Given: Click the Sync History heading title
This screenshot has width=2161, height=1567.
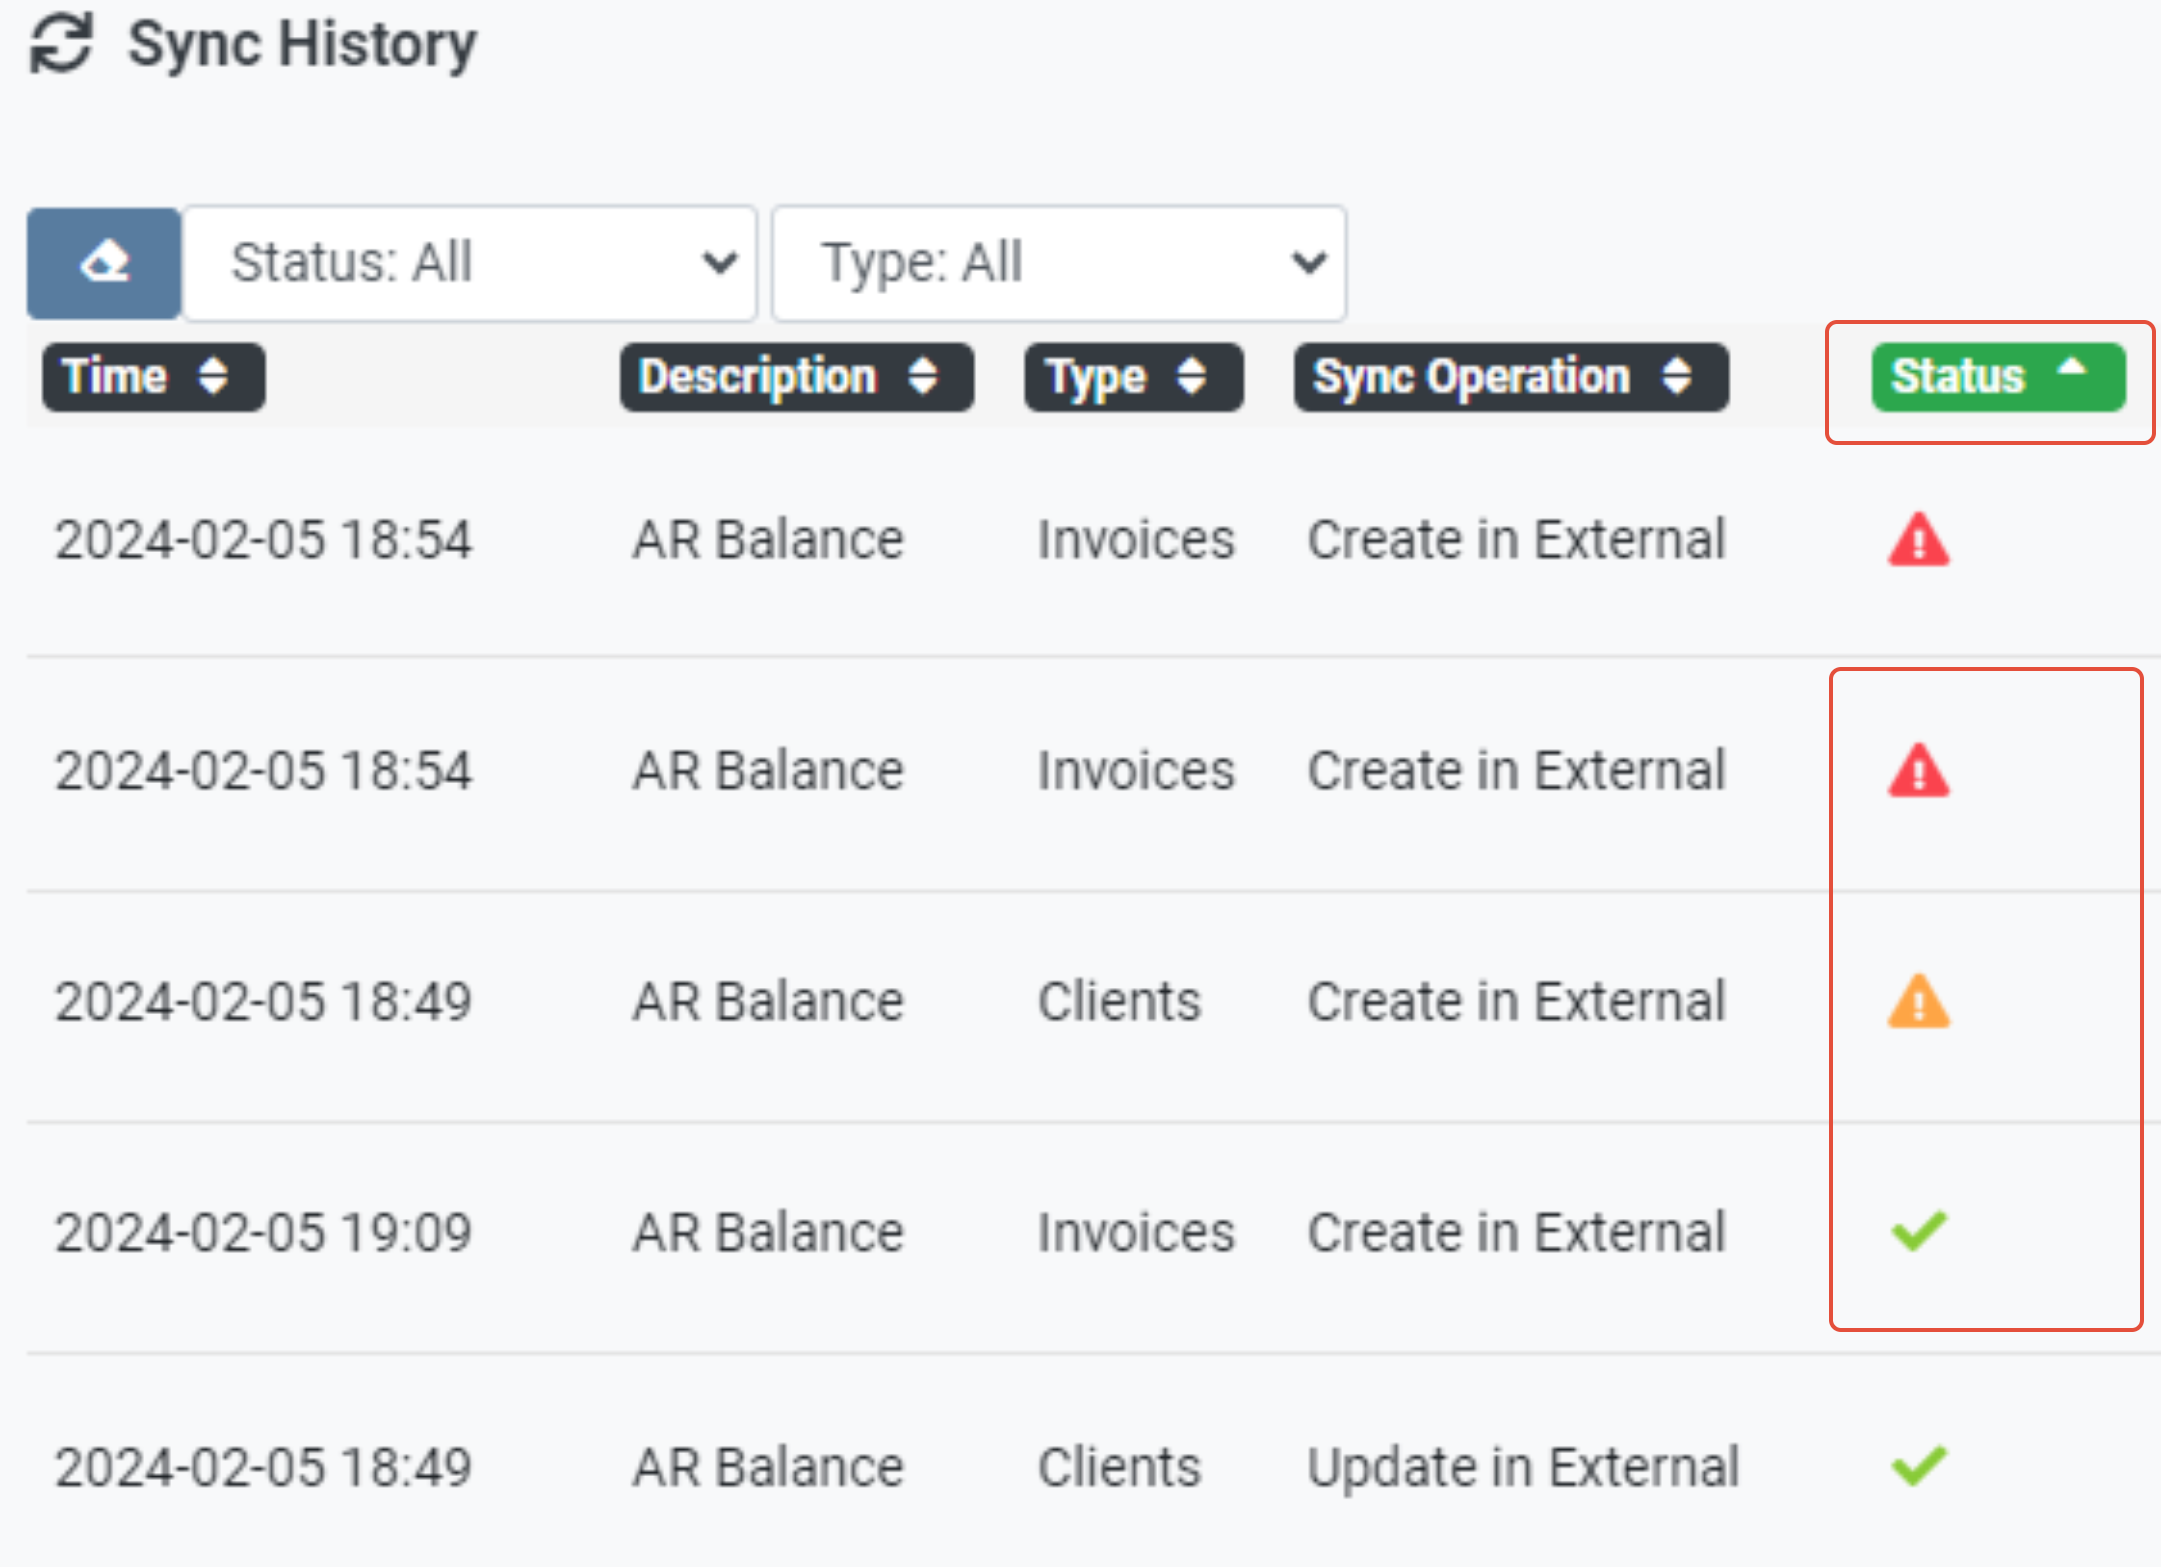Looking at the screenshot, I should (302, 44).
